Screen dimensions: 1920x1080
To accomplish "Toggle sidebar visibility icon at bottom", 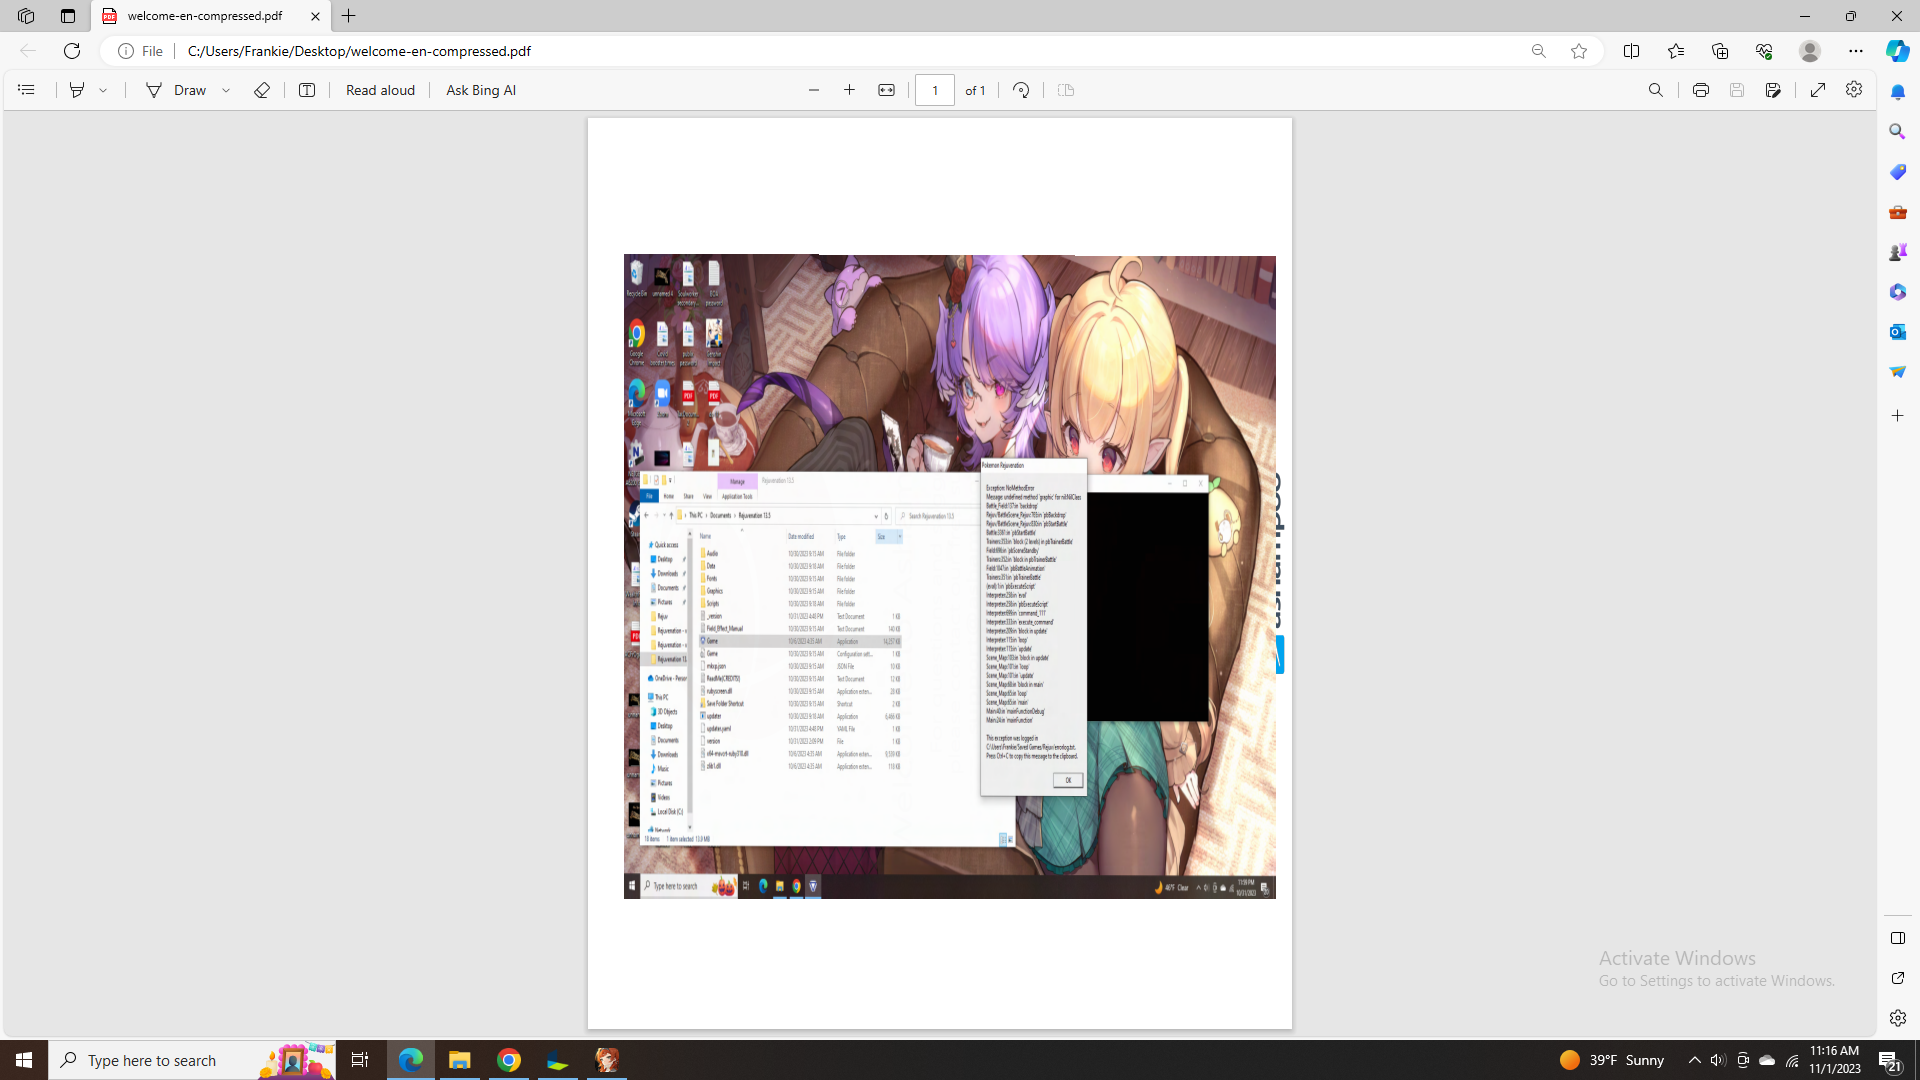I will point(1897,938).
